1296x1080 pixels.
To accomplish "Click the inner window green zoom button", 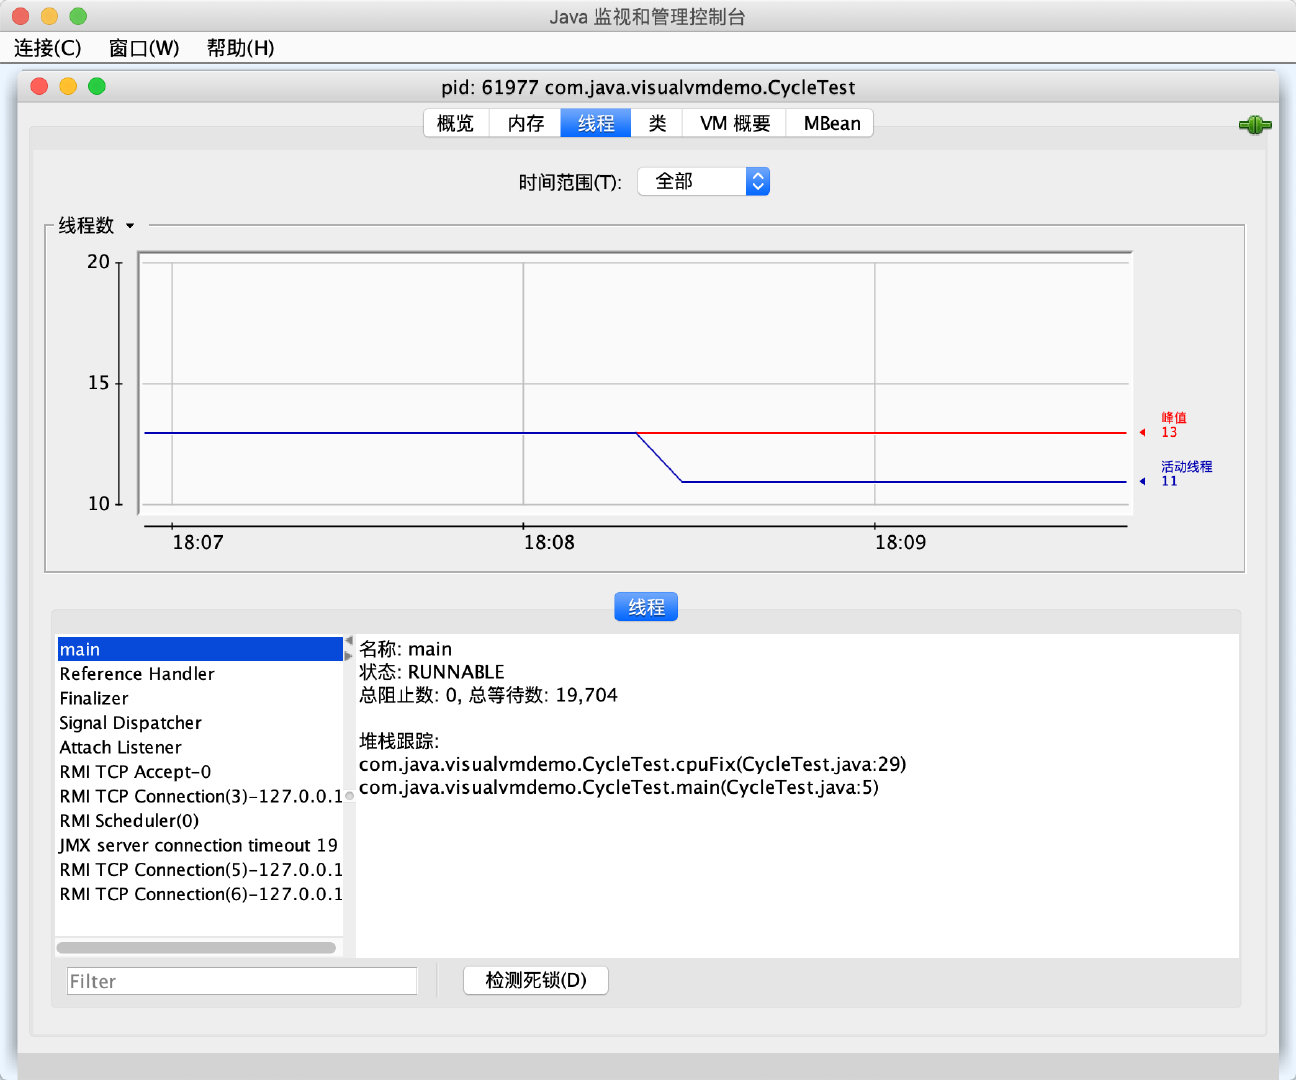I will (97, 86).
